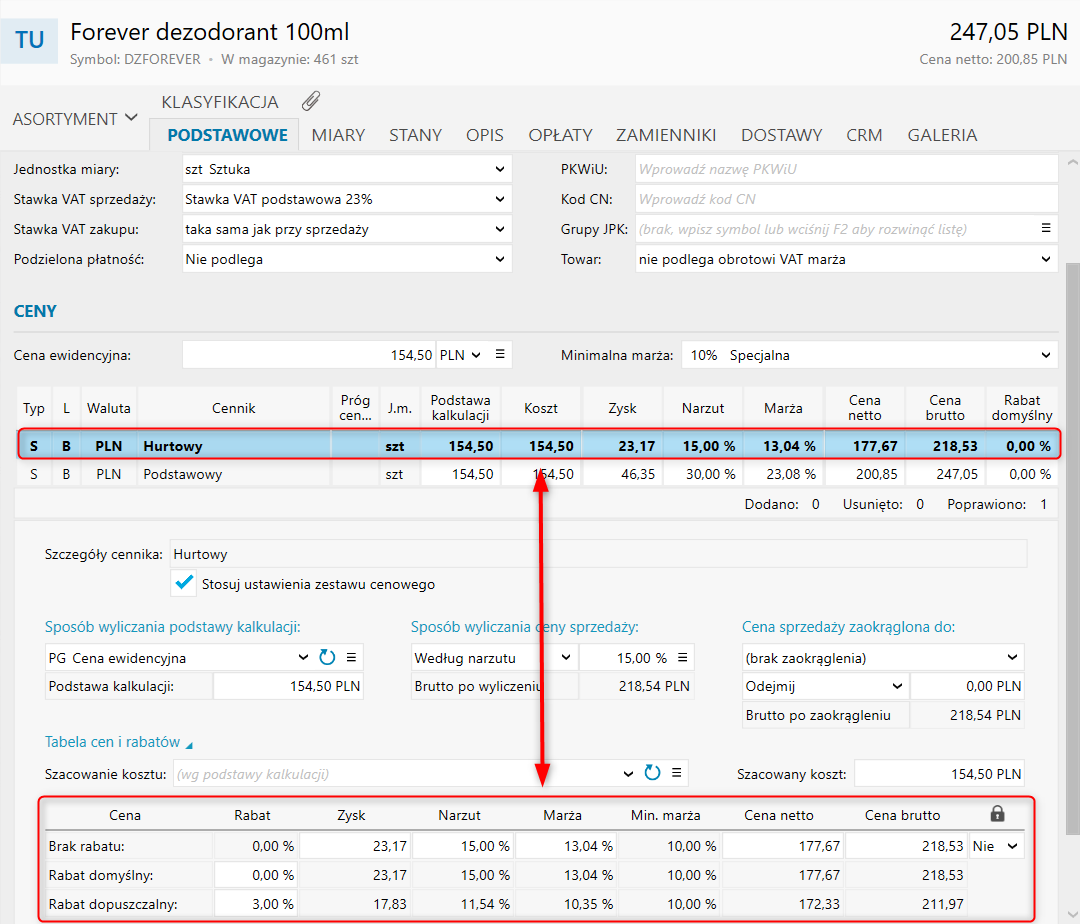Click Rabat domyślny 0,00 % rabat field
Viewport: 1080px width, 924px height.
click(x=256, y=874)
